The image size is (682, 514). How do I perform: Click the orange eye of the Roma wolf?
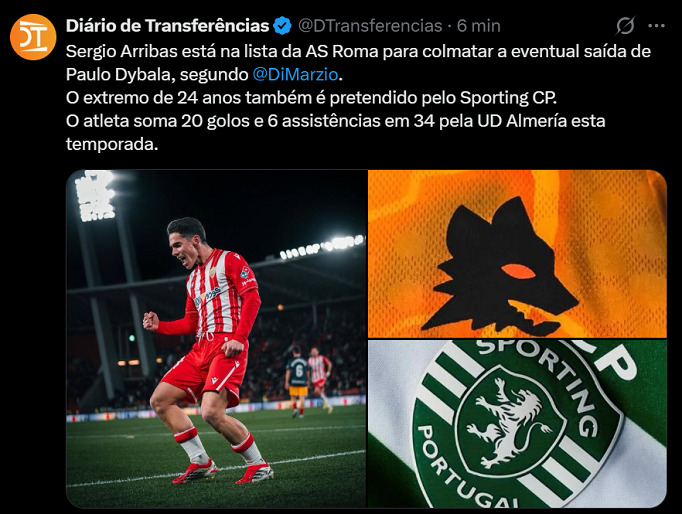click(518, 271)
